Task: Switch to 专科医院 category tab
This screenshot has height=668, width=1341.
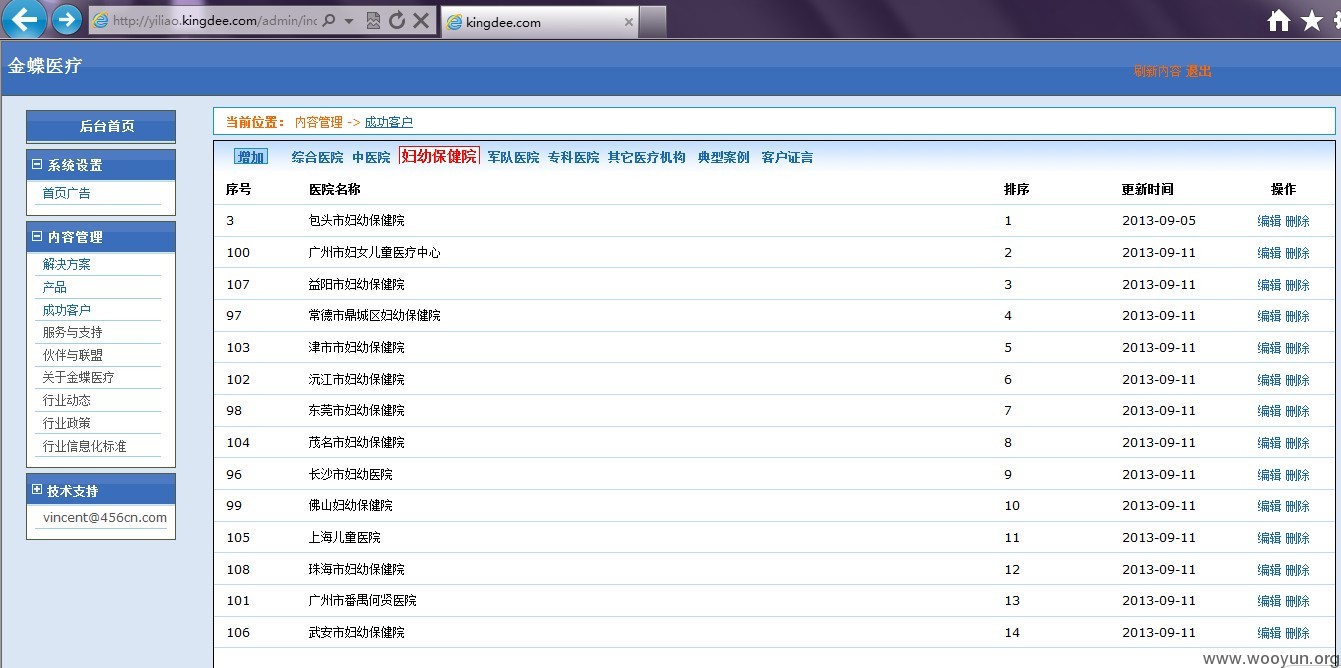Action: (x=573, y=157)
